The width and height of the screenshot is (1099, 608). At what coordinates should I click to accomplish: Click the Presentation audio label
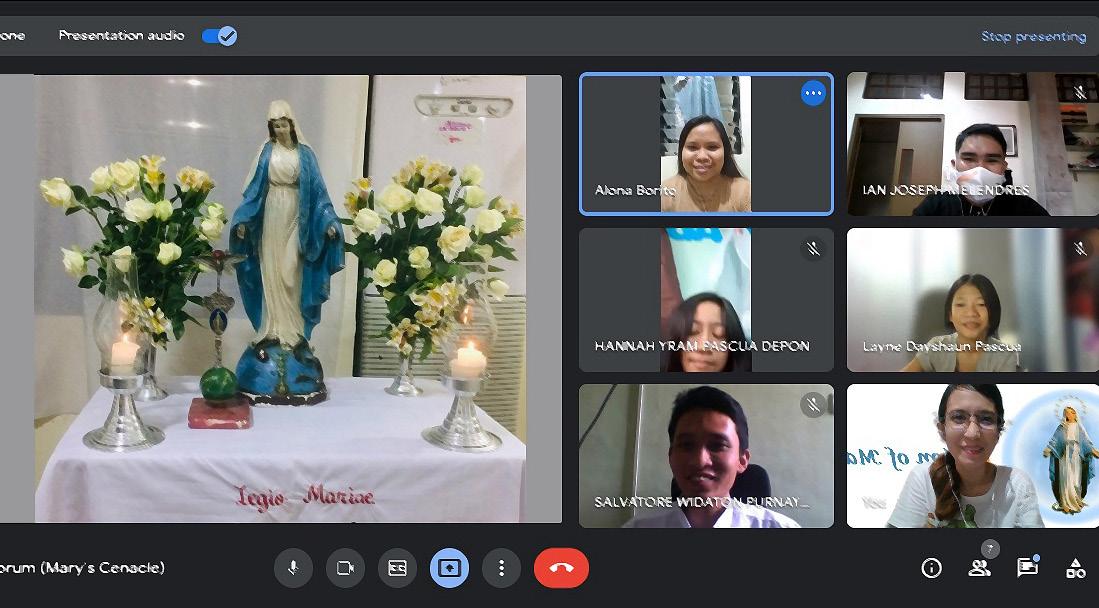[121, 36]
